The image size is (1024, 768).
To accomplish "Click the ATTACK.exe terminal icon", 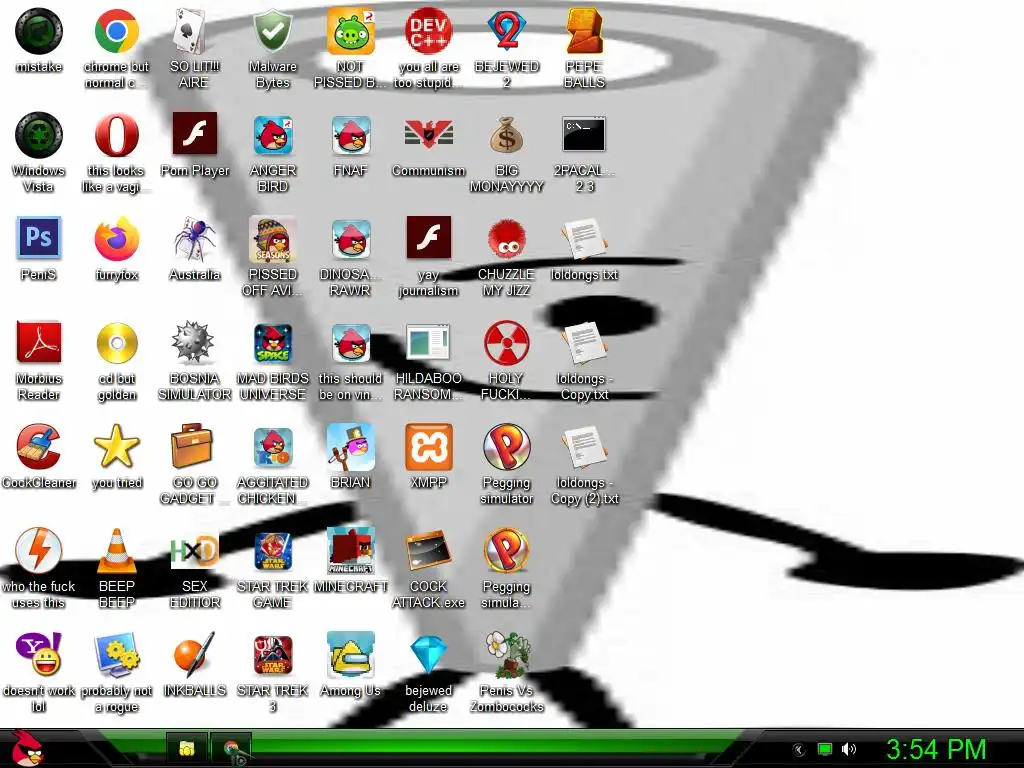I will tap(428, 551).
